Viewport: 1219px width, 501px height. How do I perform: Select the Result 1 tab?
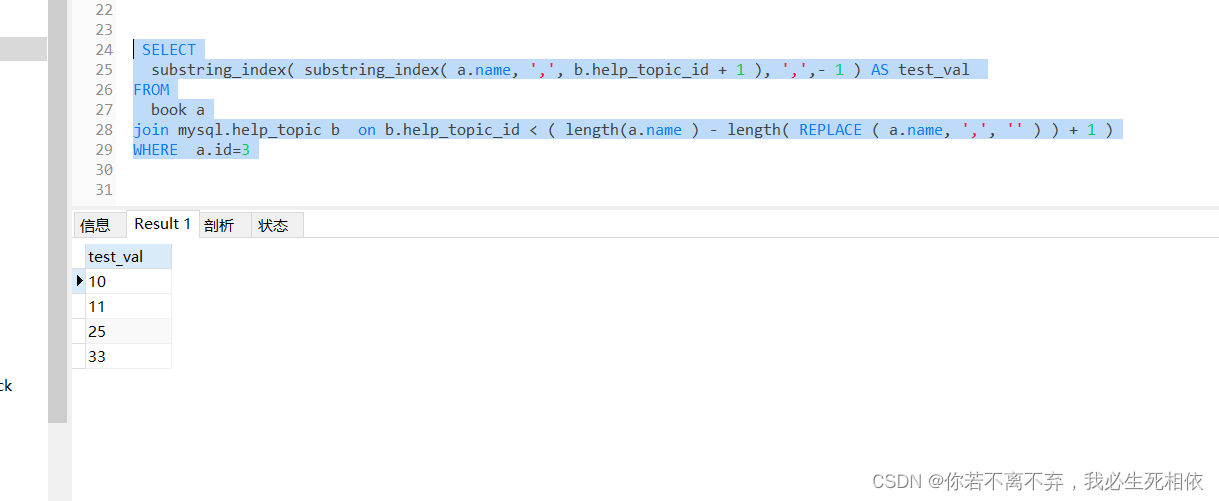162,224
